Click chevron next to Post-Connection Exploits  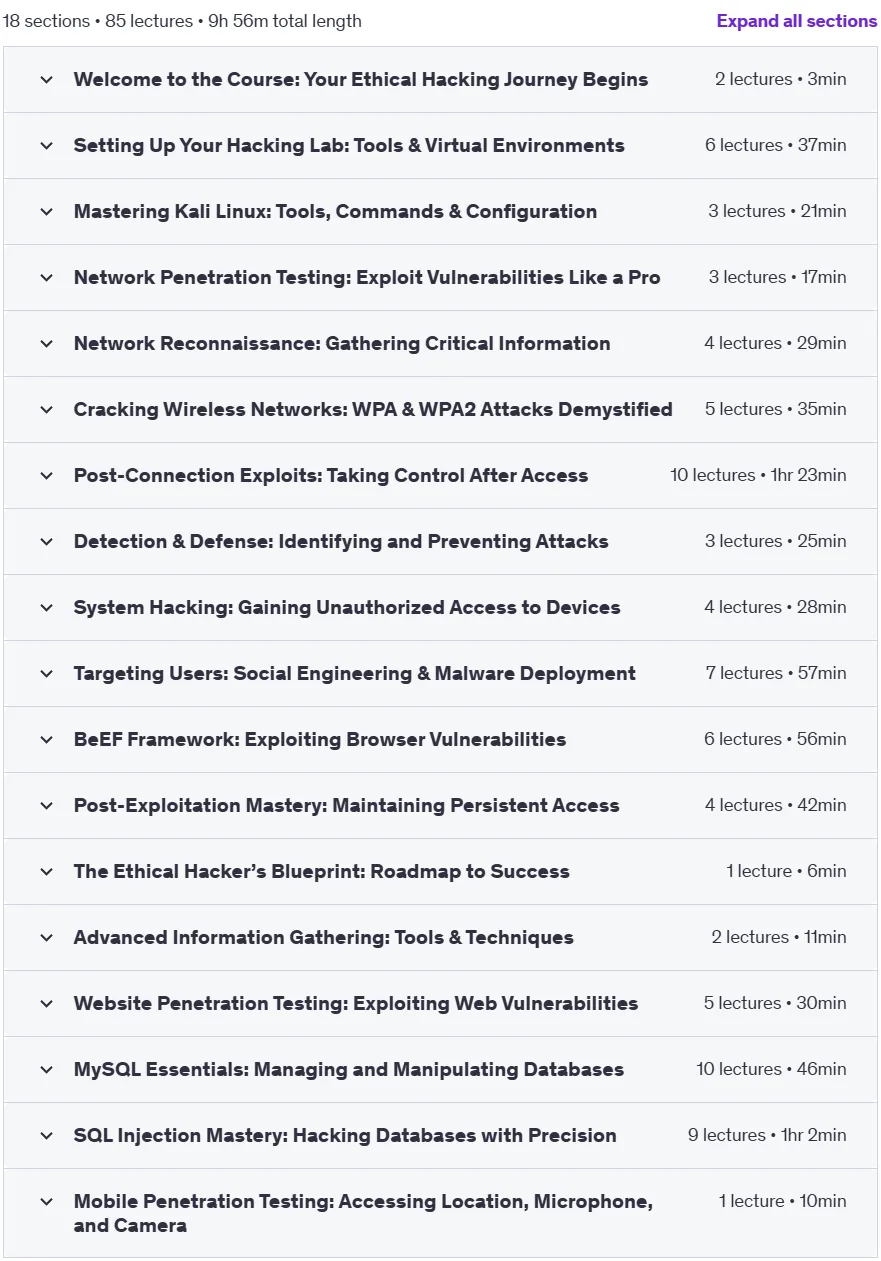46,476
